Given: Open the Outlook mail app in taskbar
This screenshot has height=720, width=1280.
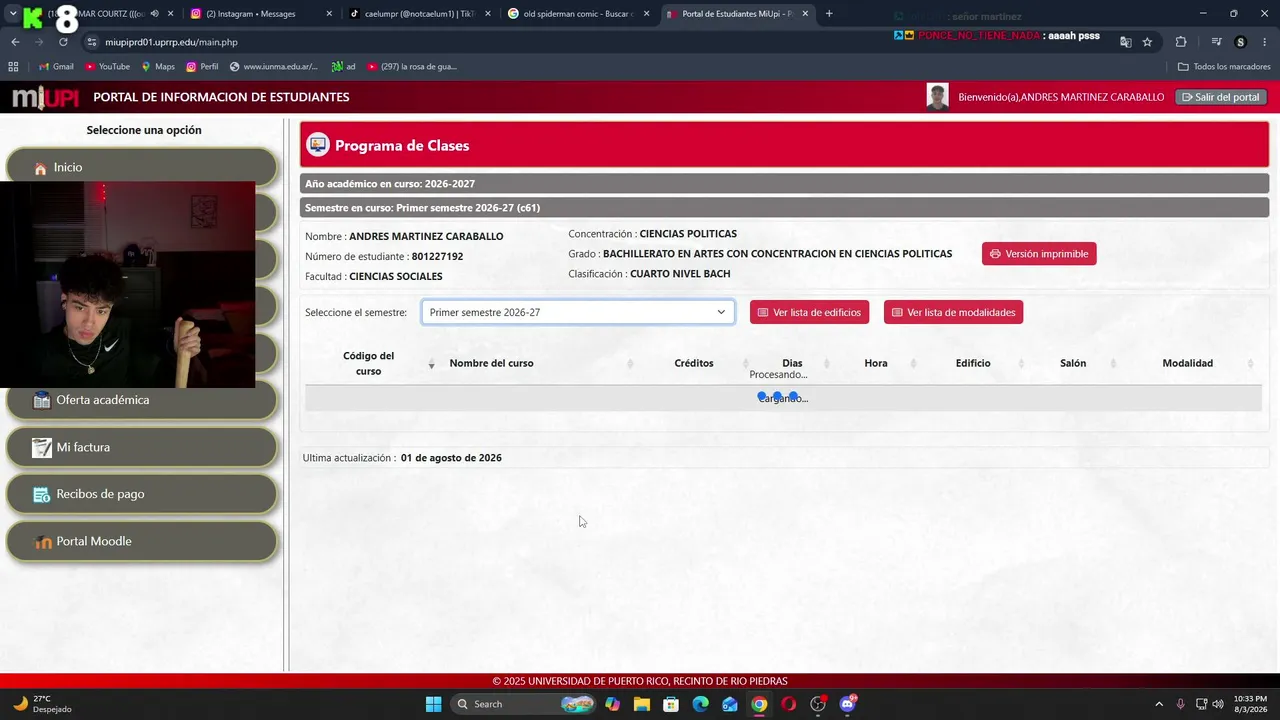Looking at the screenshot, I should [730, 704].
